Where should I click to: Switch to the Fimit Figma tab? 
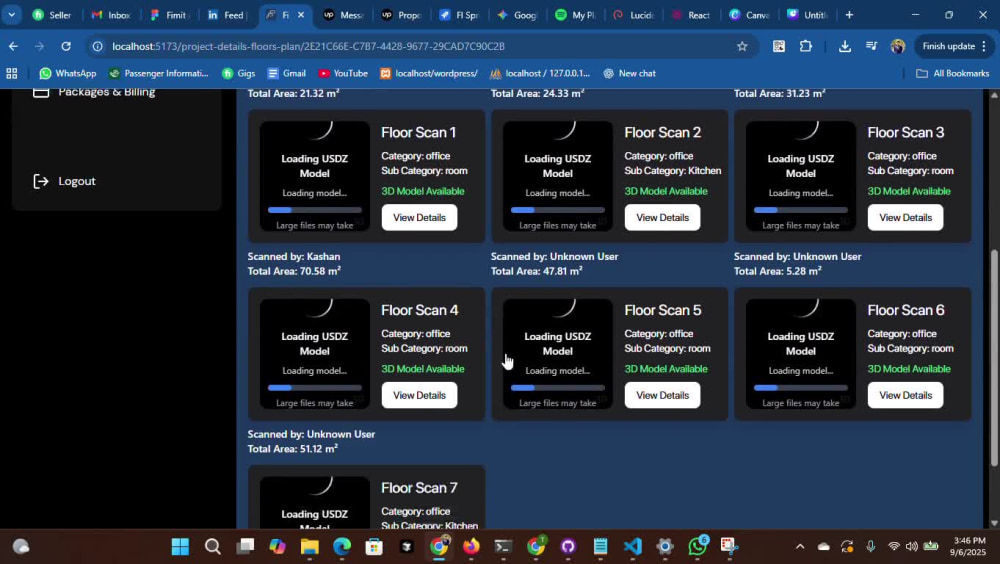tap(168, 15)
